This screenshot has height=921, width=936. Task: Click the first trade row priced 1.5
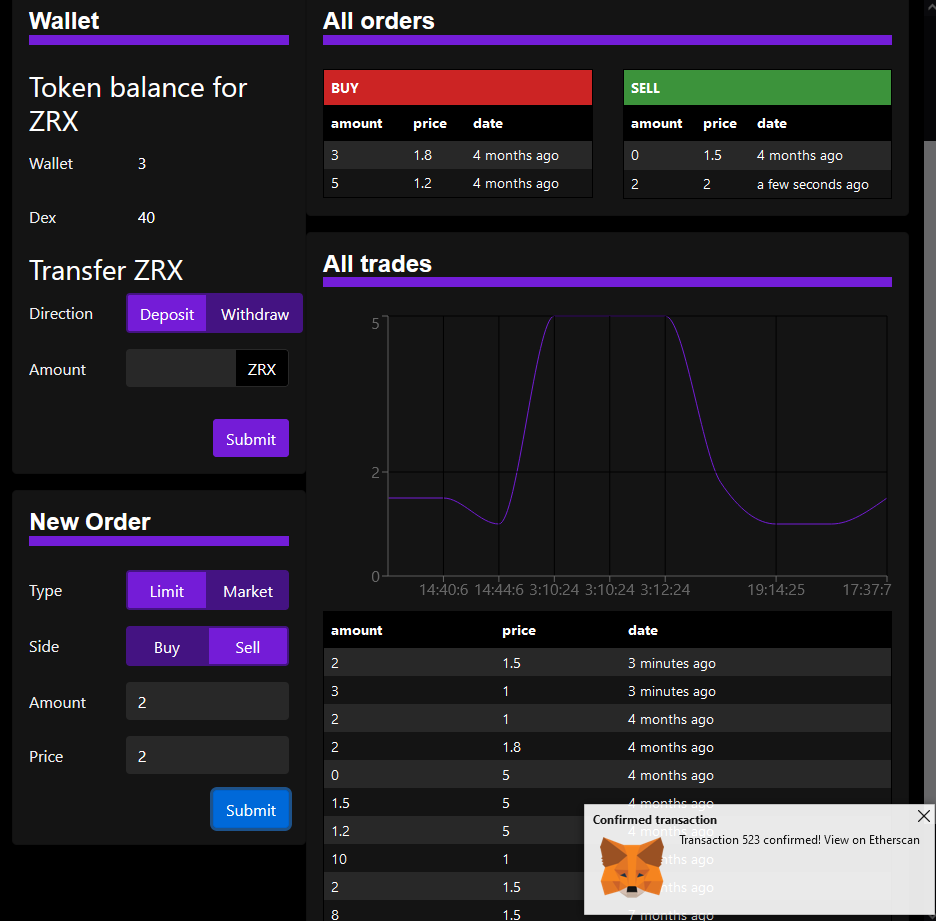tap(607, 663)
